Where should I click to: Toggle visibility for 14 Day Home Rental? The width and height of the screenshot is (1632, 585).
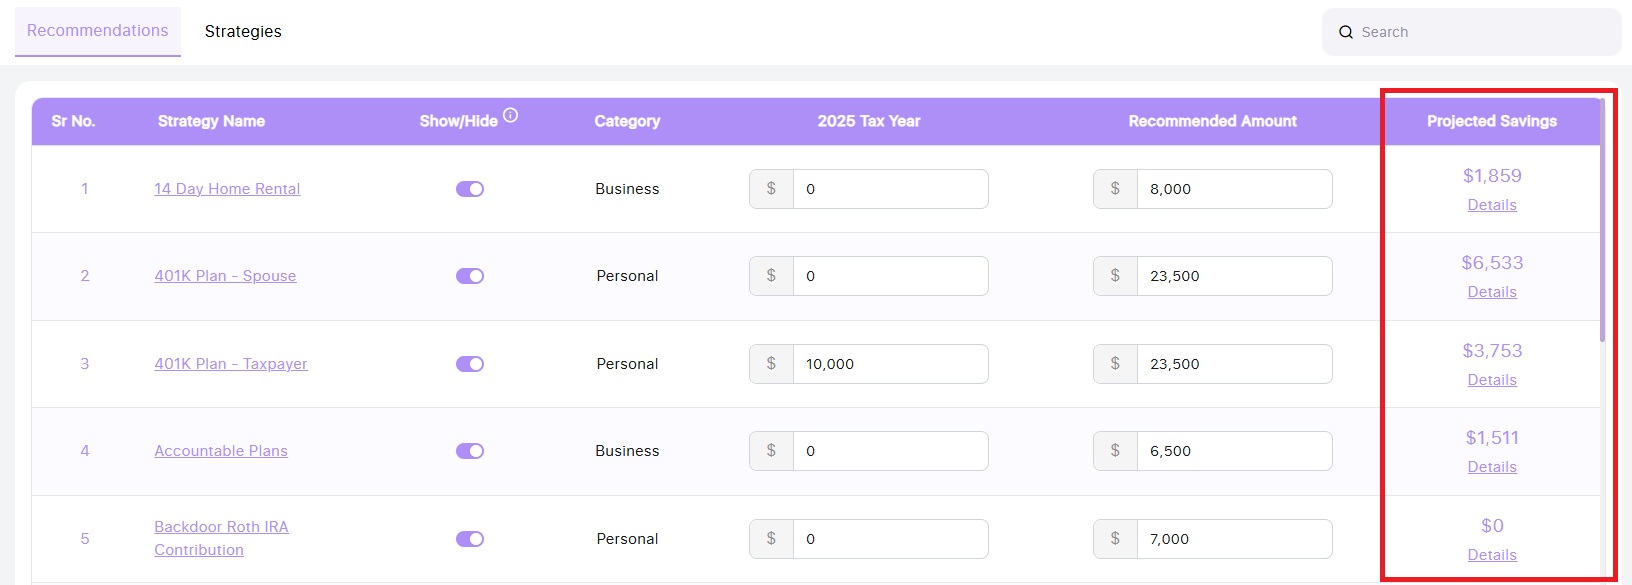click(x=470, y=189)
